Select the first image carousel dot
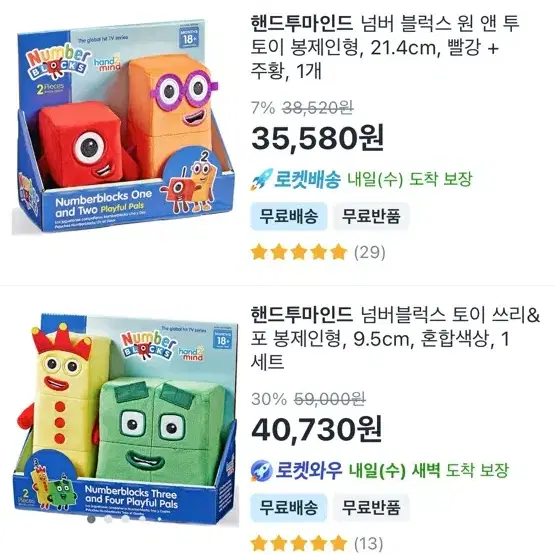 pyautogui.click(x=91, y=519)
